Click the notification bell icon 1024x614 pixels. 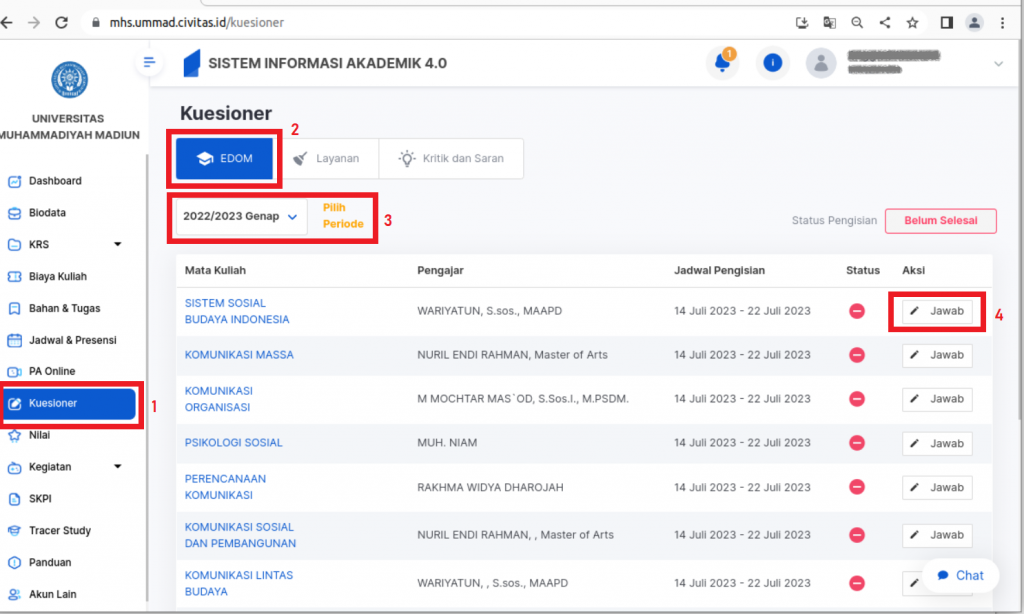pos(720,63)
